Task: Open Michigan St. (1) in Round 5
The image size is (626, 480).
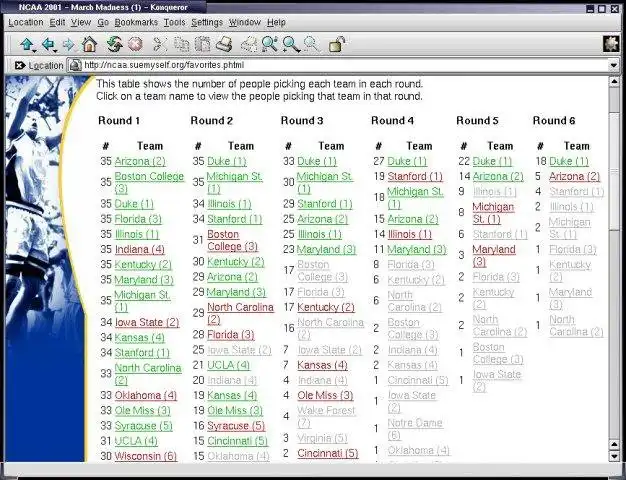Action: (x=493, y=213)
